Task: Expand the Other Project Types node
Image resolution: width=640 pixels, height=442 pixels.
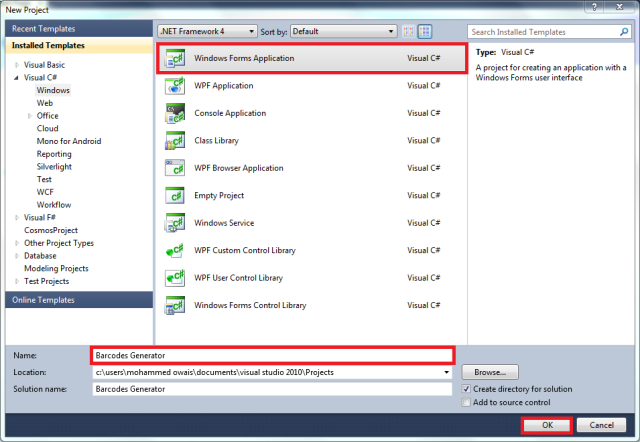Action: point(17,243)
